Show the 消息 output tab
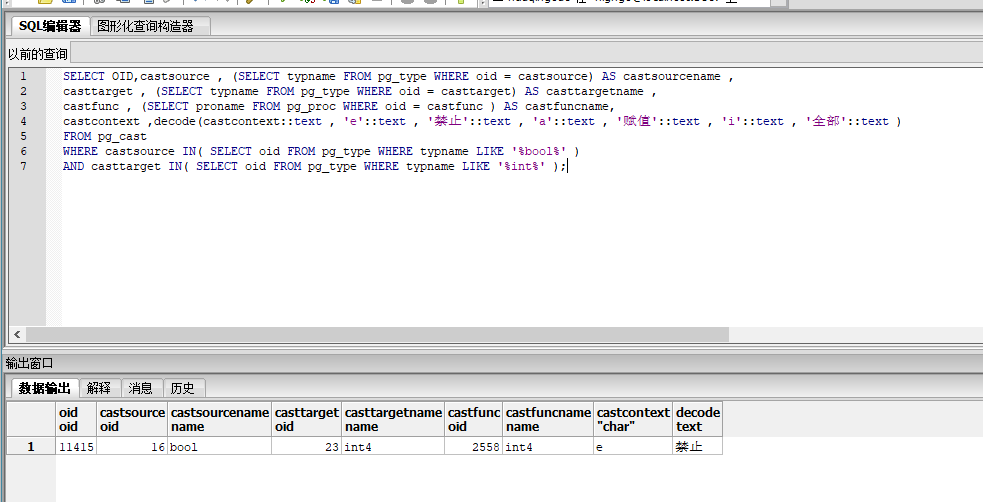 [x=140, y=389]
